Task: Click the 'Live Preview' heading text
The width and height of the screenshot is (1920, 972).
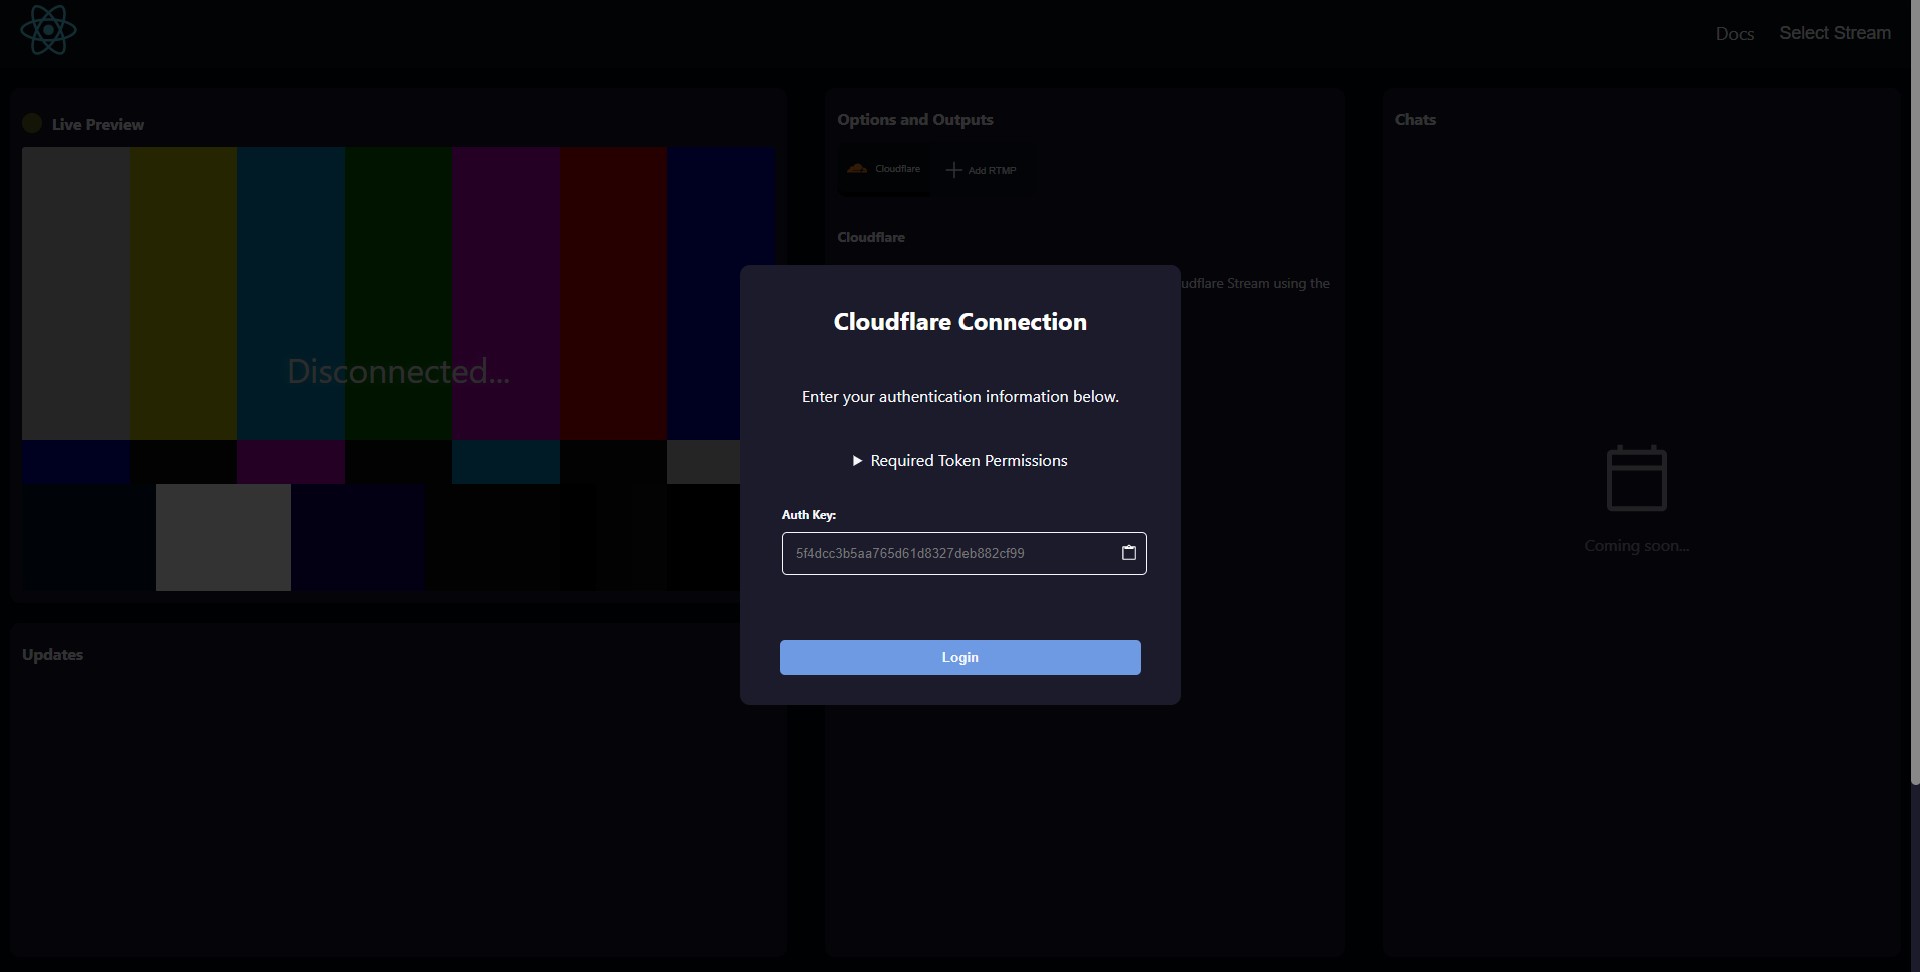Action: [x=98, y=125]
